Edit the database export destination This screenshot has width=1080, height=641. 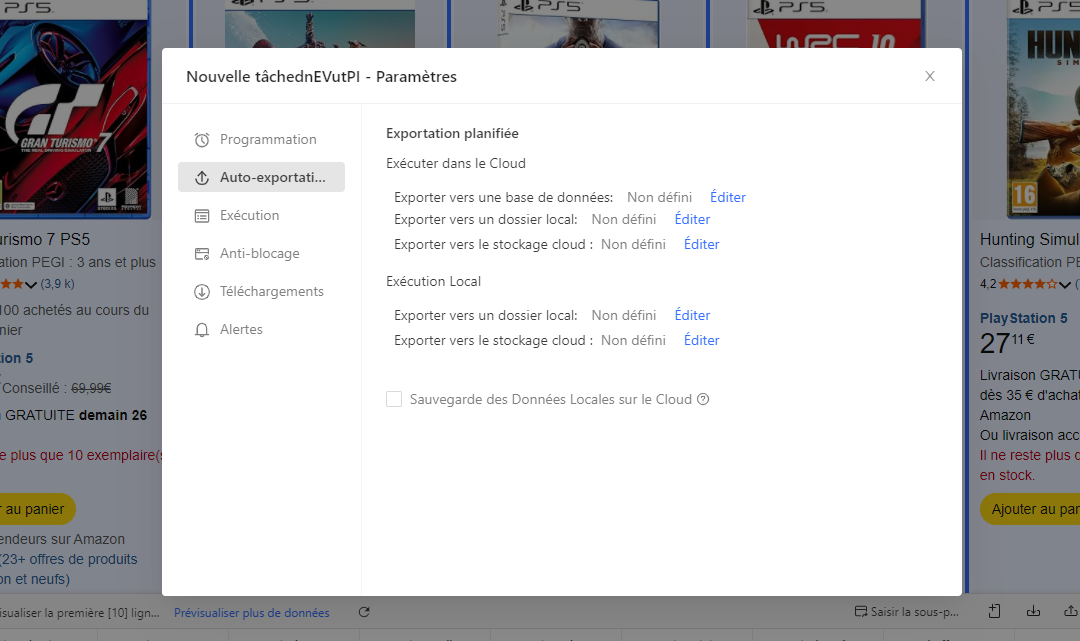727,197
